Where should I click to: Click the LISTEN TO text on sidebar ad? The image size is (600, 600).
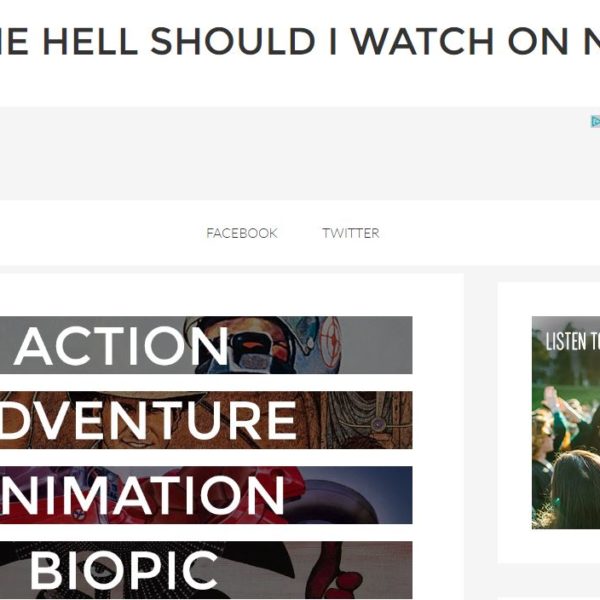pos(572,341)
